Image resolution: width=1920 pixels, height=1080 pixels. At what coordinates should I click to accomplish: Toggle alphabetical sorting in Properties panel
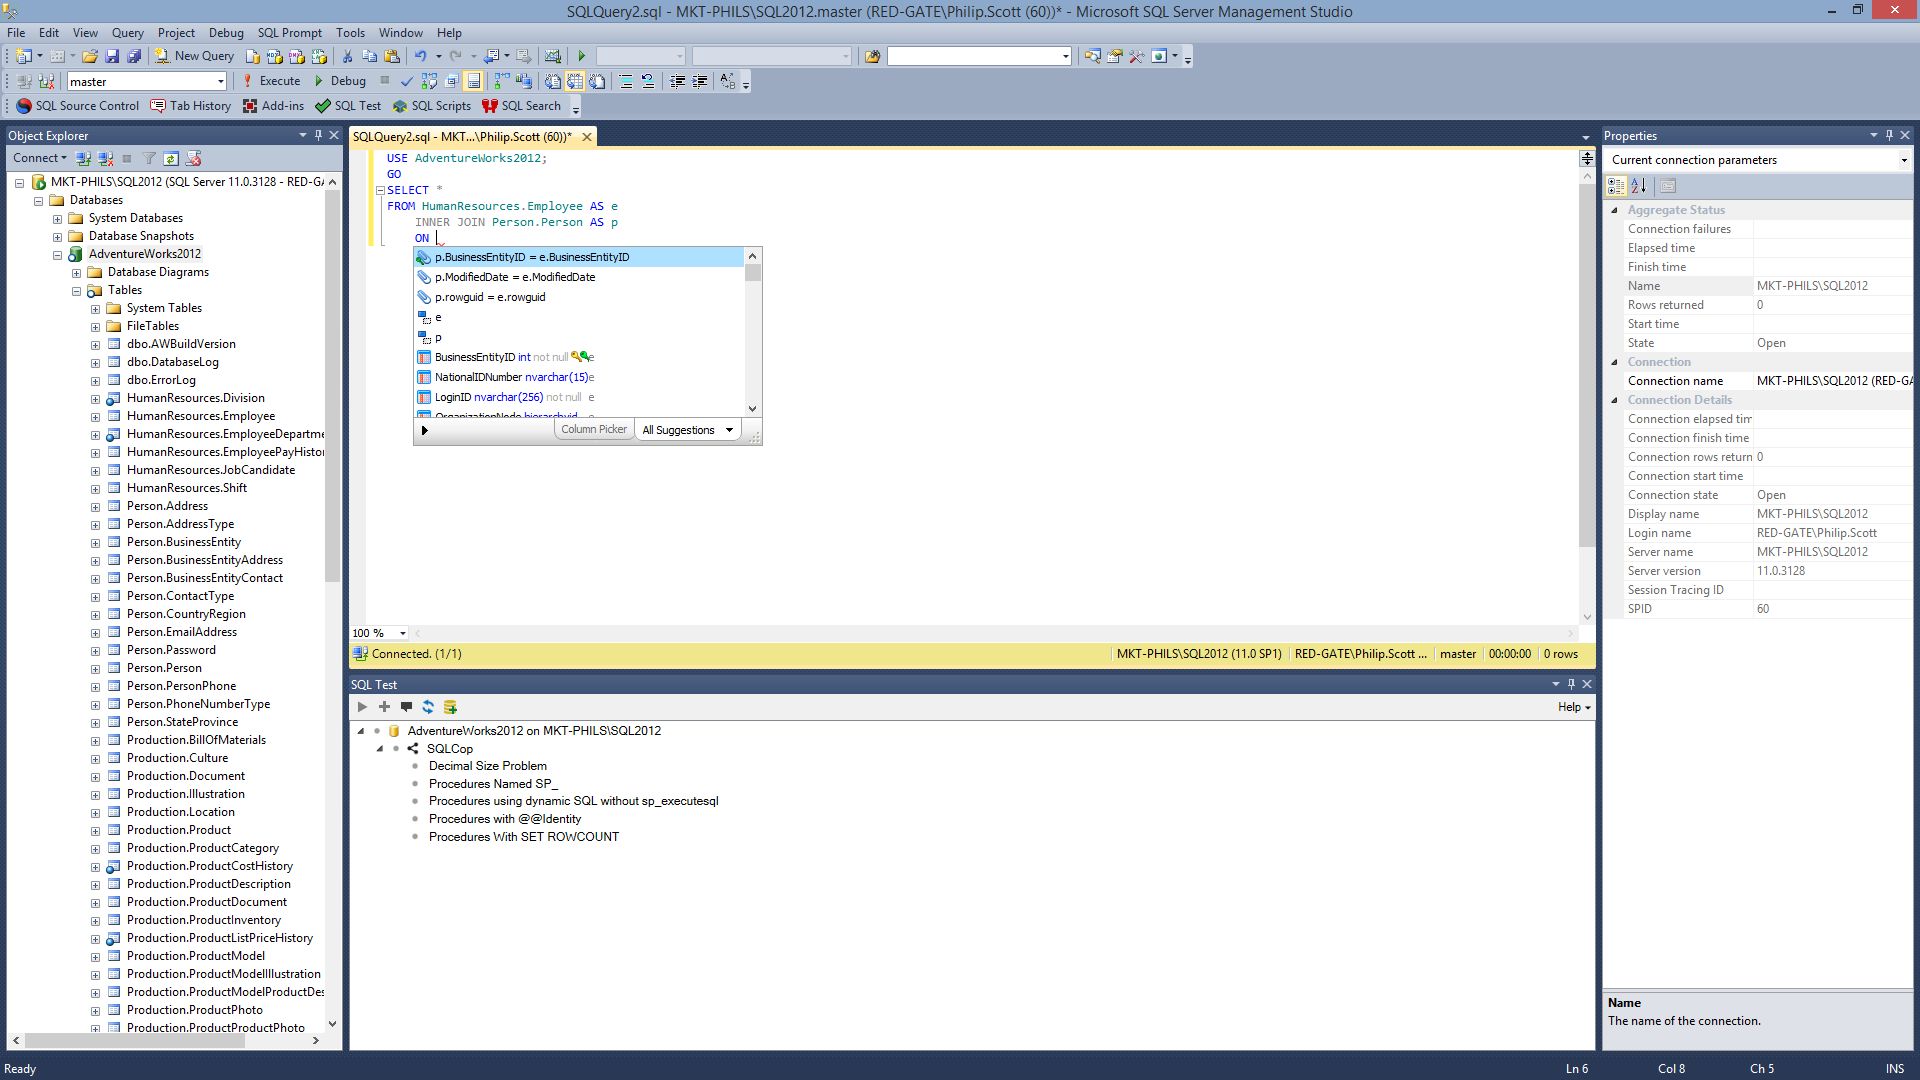pyautogui.click(x=1638, y=186)
